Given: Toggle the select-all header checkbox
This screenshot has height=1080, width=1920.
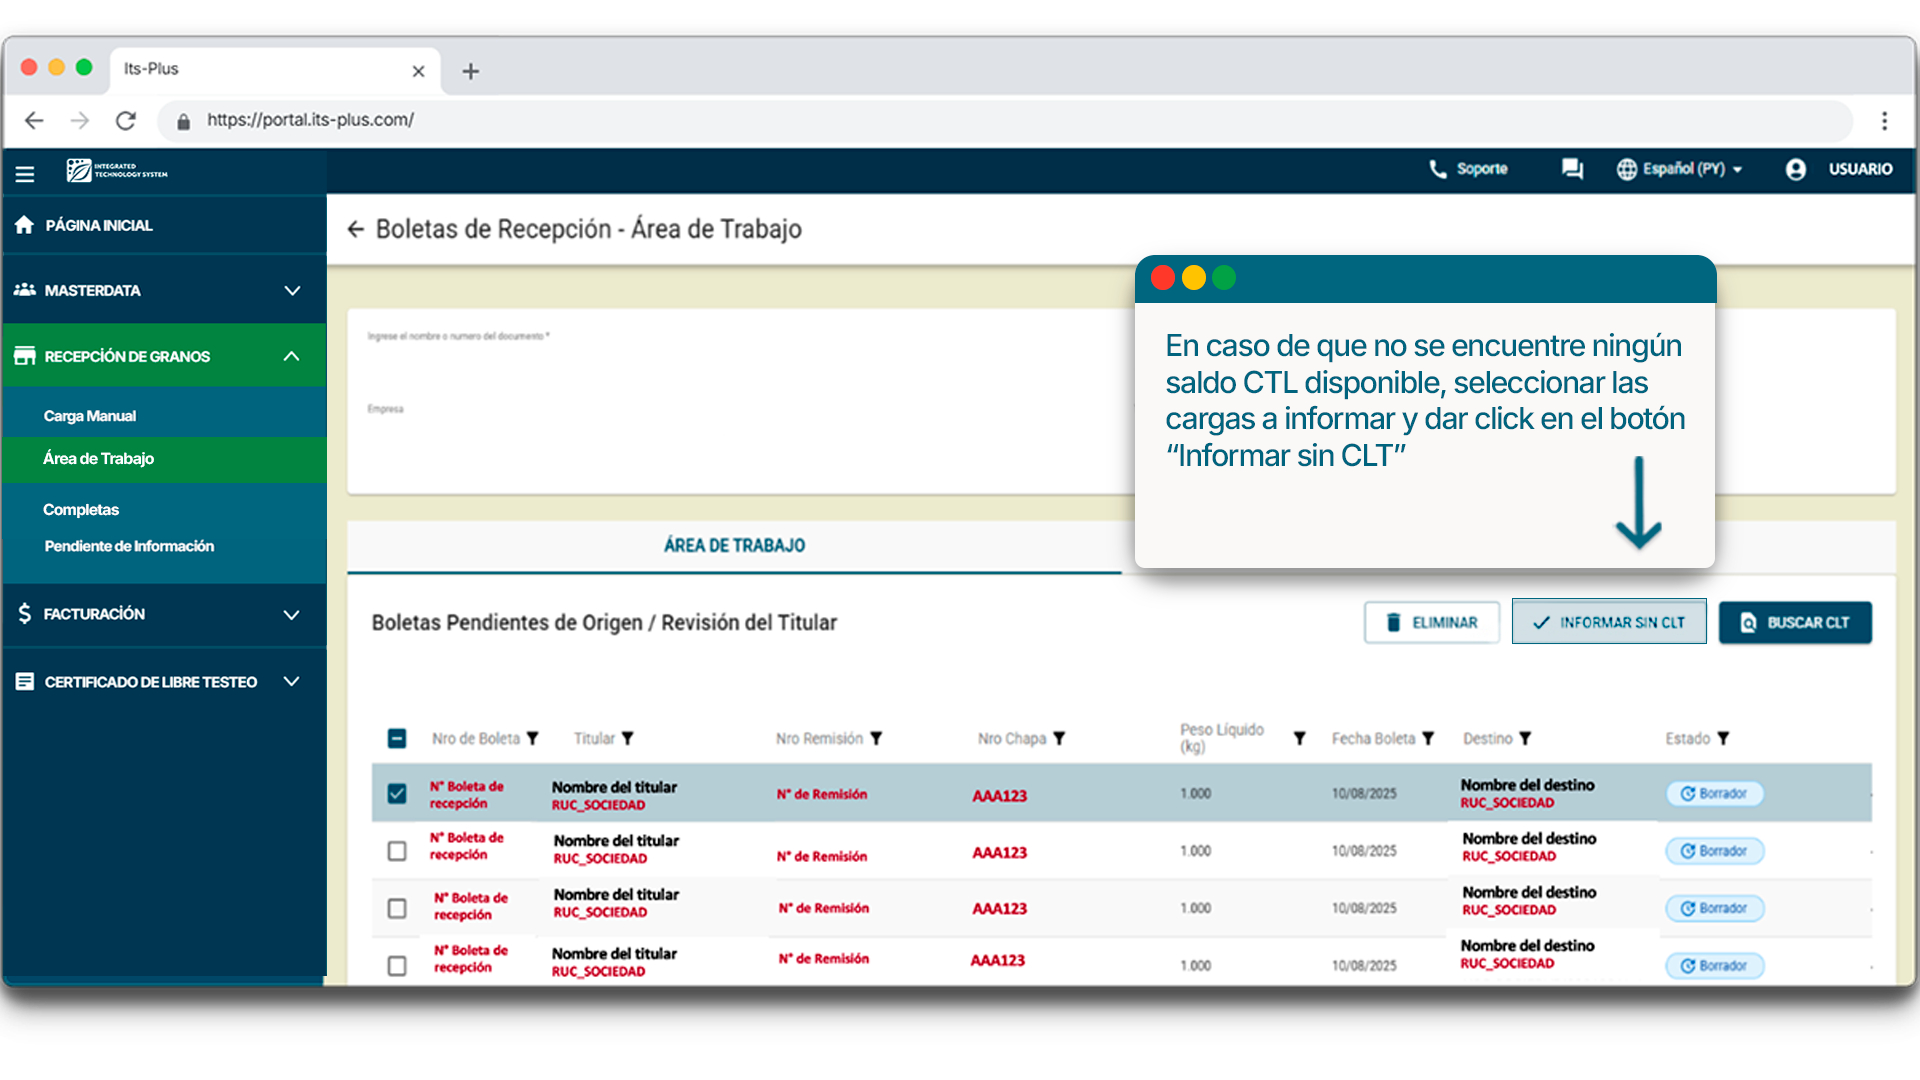Looking at the screenshot, I should [x=397, y=739].
